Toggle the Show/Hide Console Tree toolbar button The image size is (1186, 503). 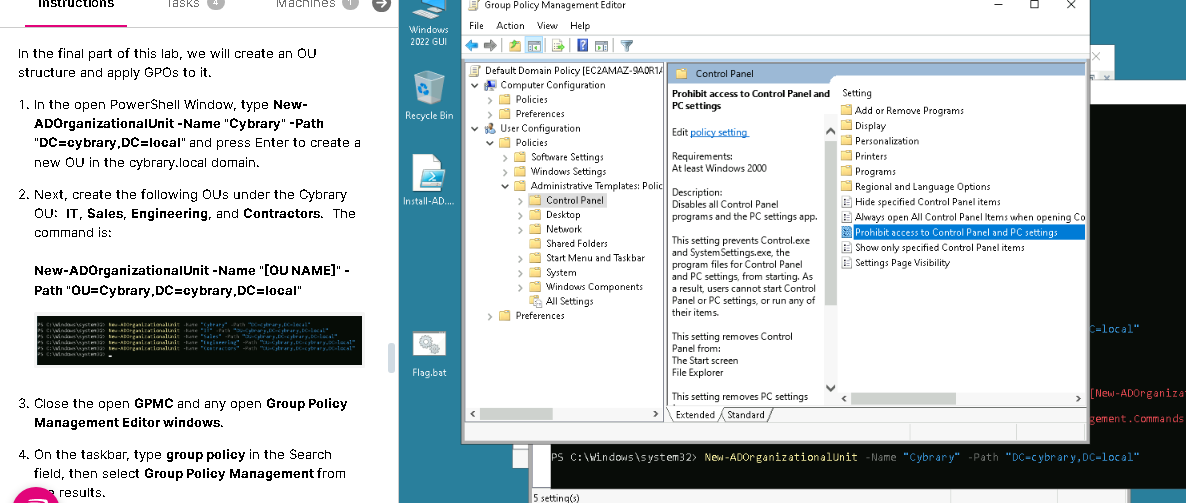pyautogui.click(x=534, y=45)
